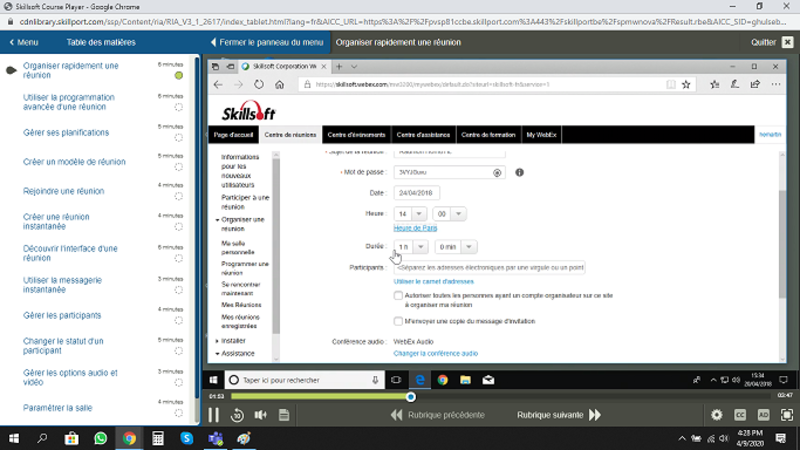Click Utiliser le carnet d'adresses link
Image resolution: width=800 pixels, height=450 pixels.
tap(434, 282)
